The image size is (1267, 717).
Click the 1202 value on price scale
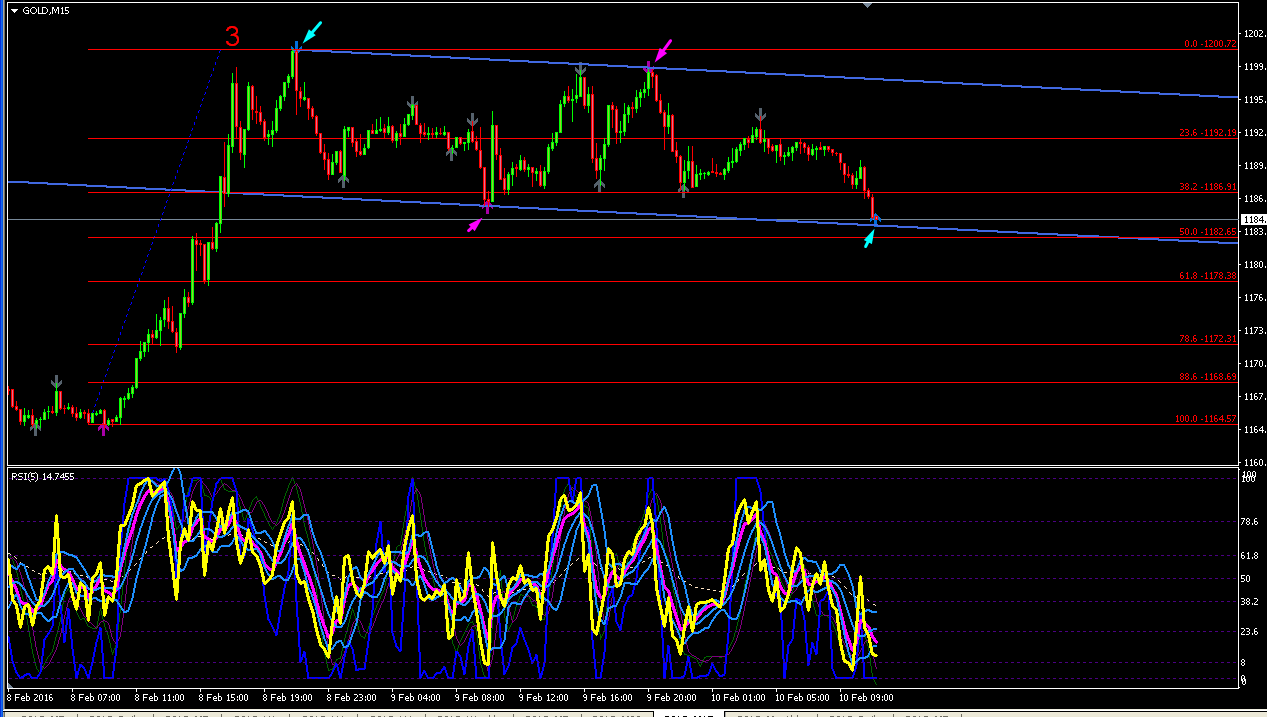pos(1253,34)
